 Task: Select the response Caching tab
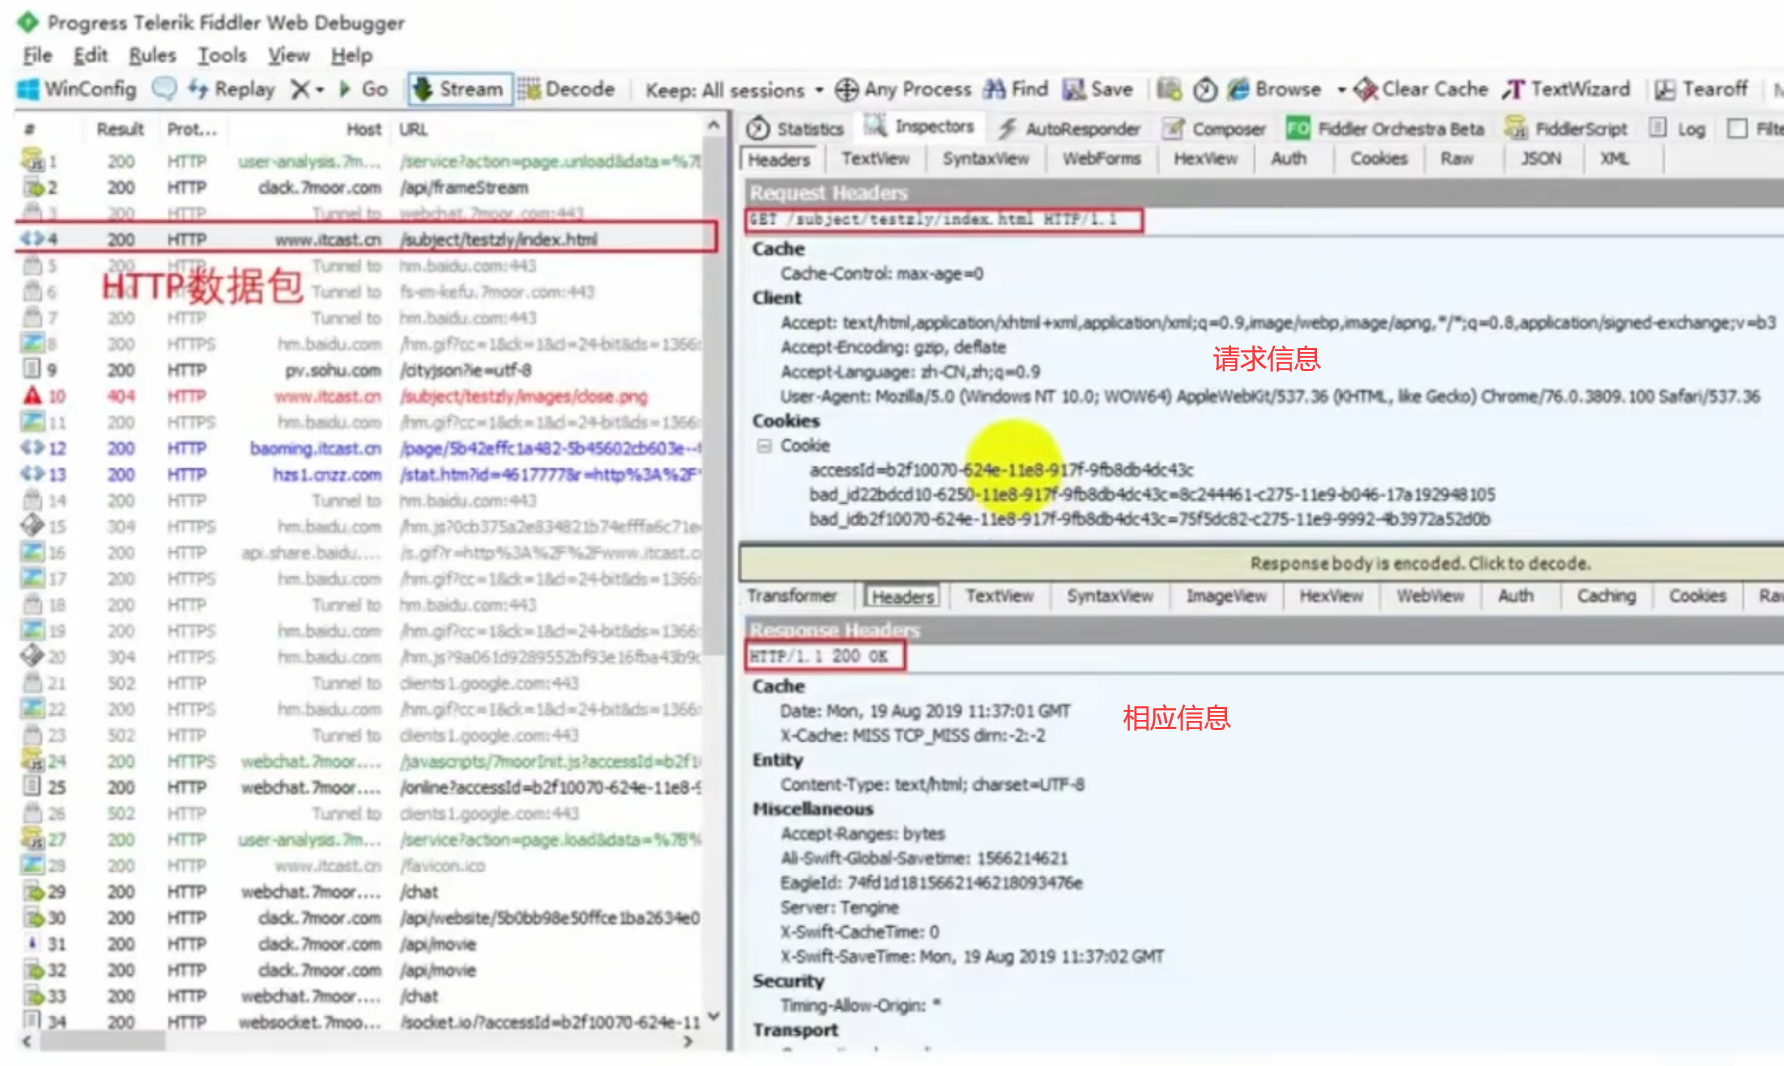pos(1606,596)
